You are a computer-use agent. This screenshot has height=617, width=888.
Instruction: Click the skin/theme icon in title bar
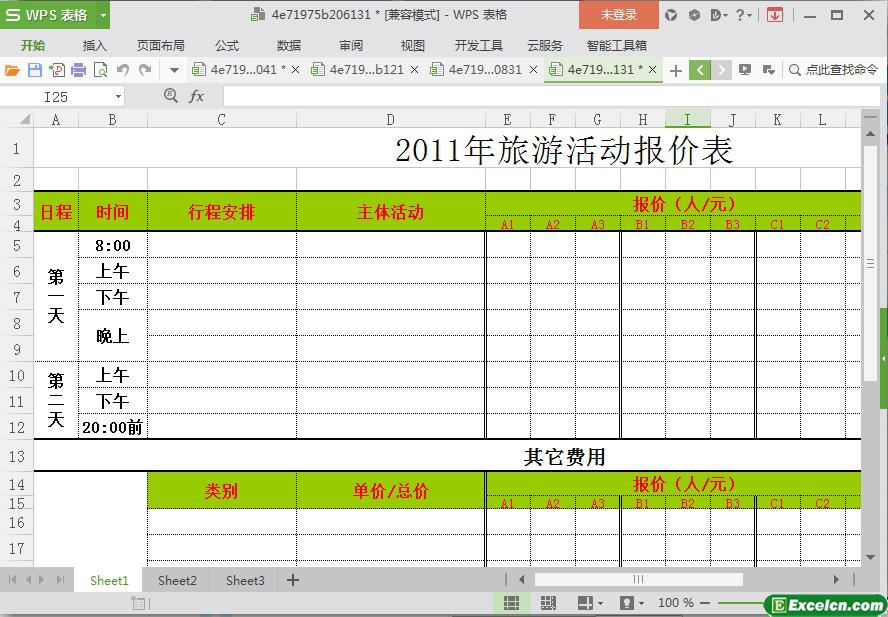point(671,15)
